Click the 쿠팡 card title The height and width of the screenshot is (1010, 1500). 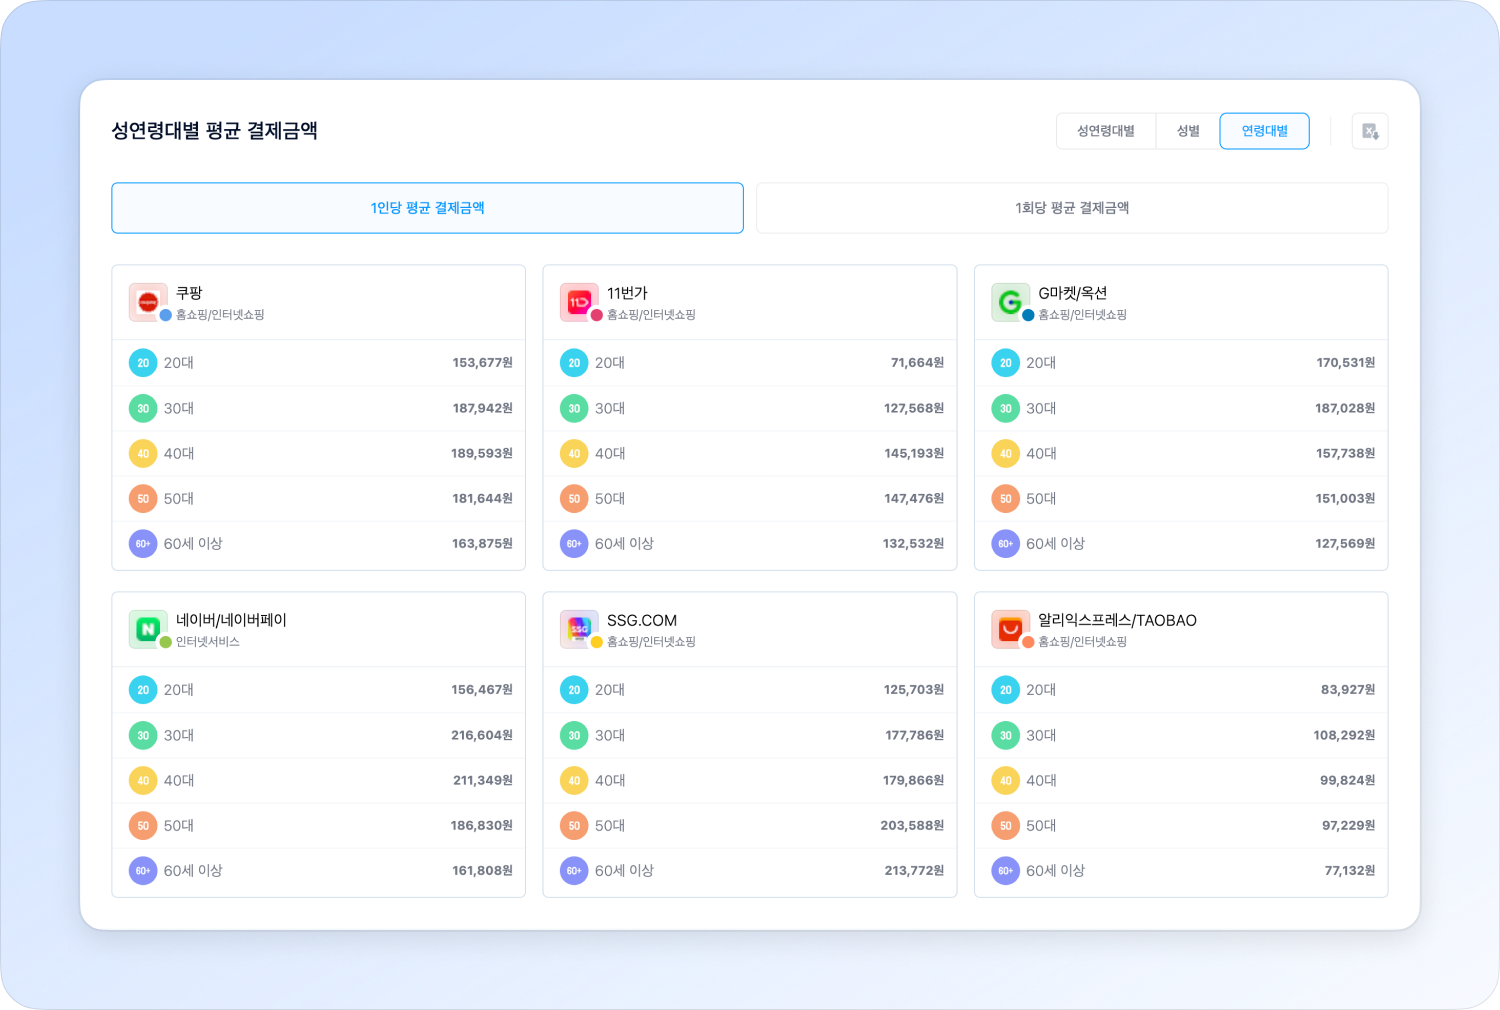pyautogui.click(x=189, y=293)
